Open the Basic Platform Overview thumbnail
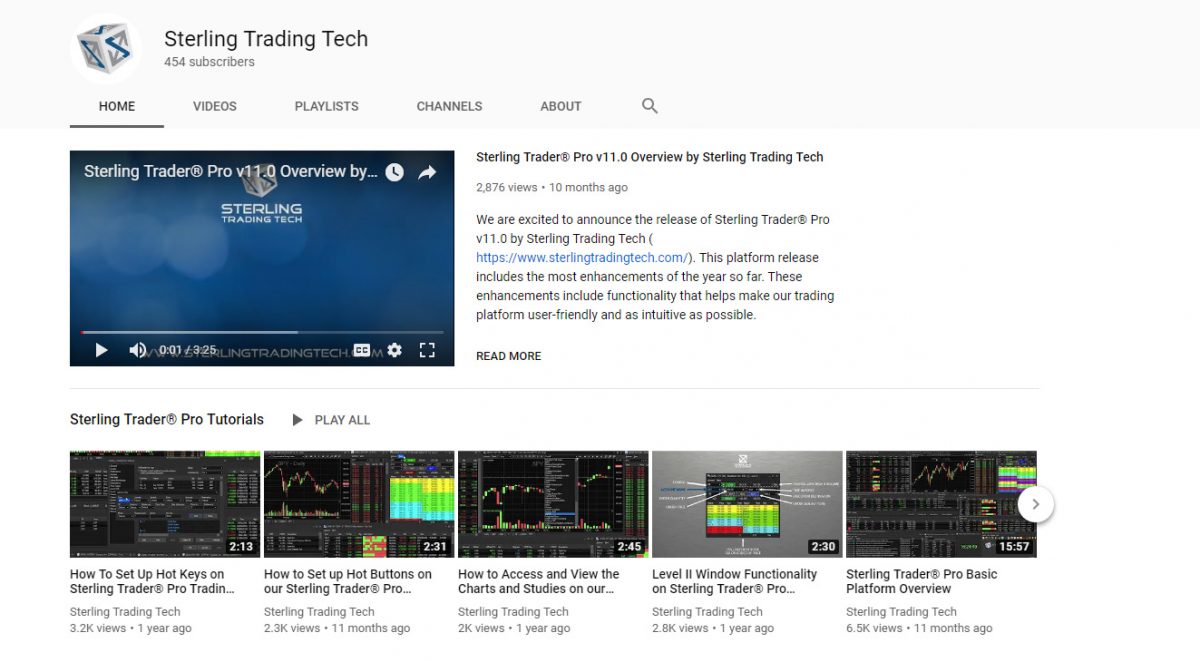 tap(941, 504)
